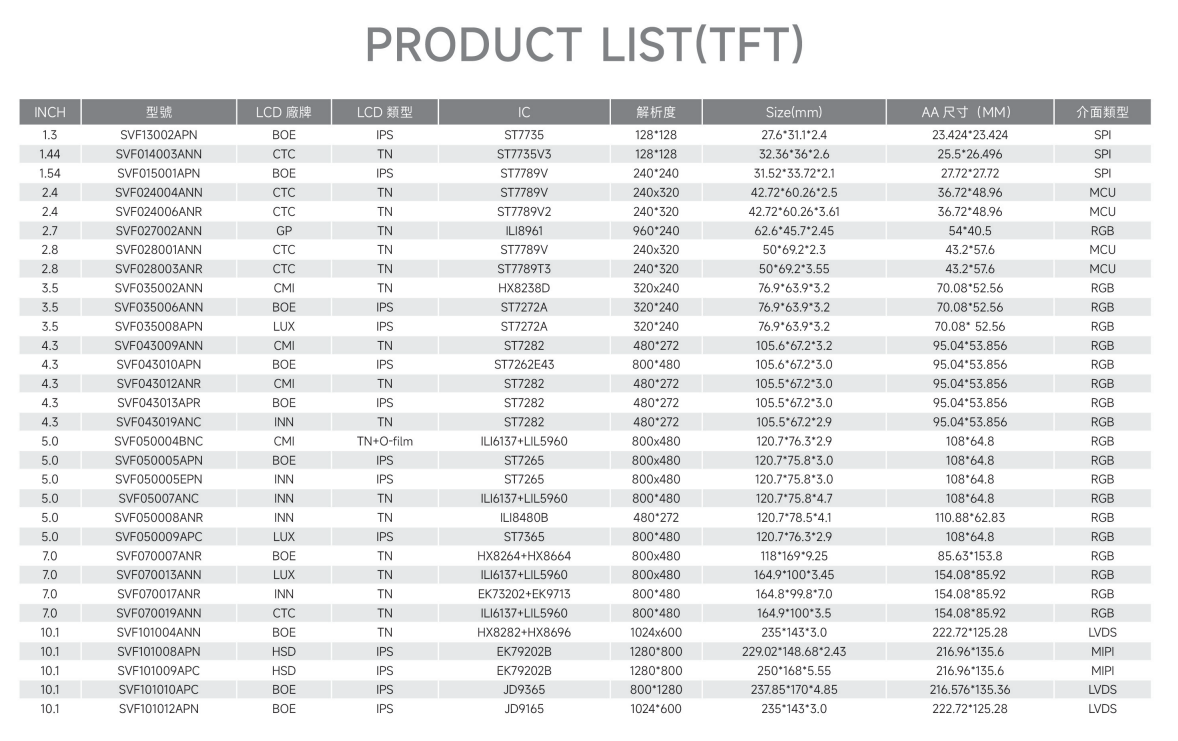Click the 介面類型 column header

1102,112
